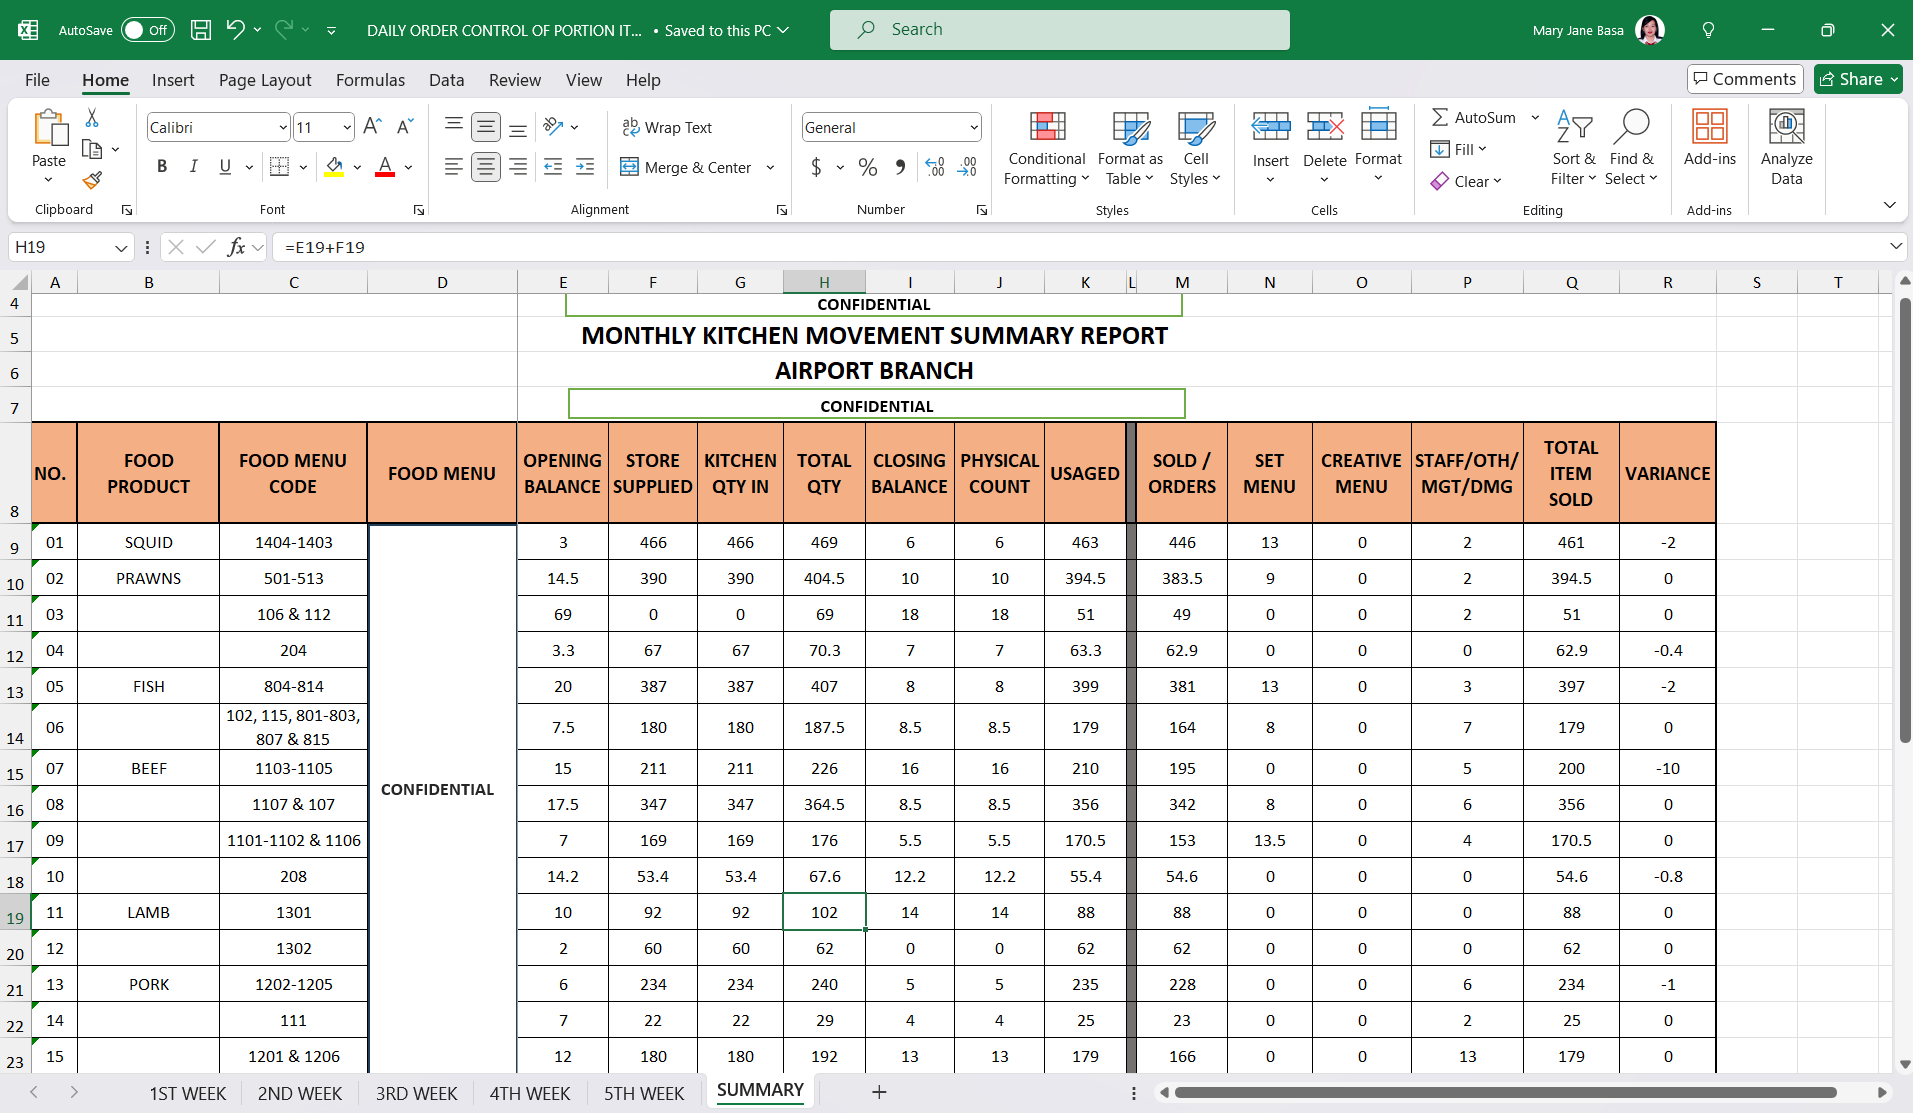Click the Increase Indent icon
This screenshot has height=1113, width=1913.
coord(585,167)
